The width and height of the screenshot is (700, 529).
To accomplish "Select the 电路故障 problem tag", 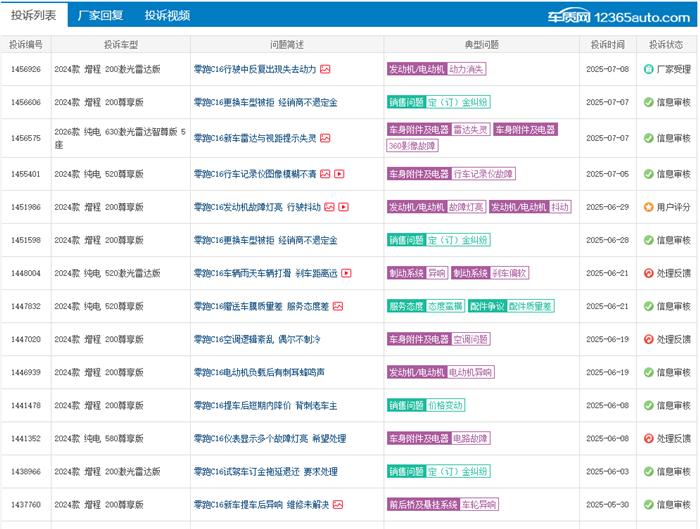I will click(x=471, y=438).
